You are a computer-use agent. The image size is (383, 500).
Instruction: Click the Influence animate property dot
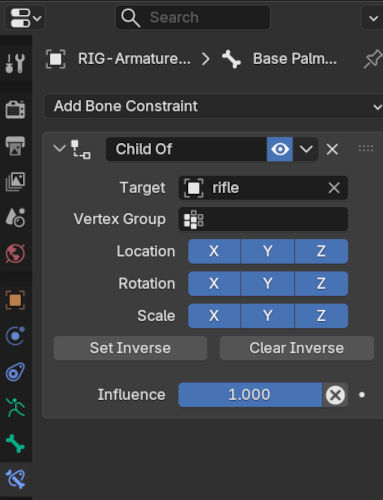tap(362, 395)
